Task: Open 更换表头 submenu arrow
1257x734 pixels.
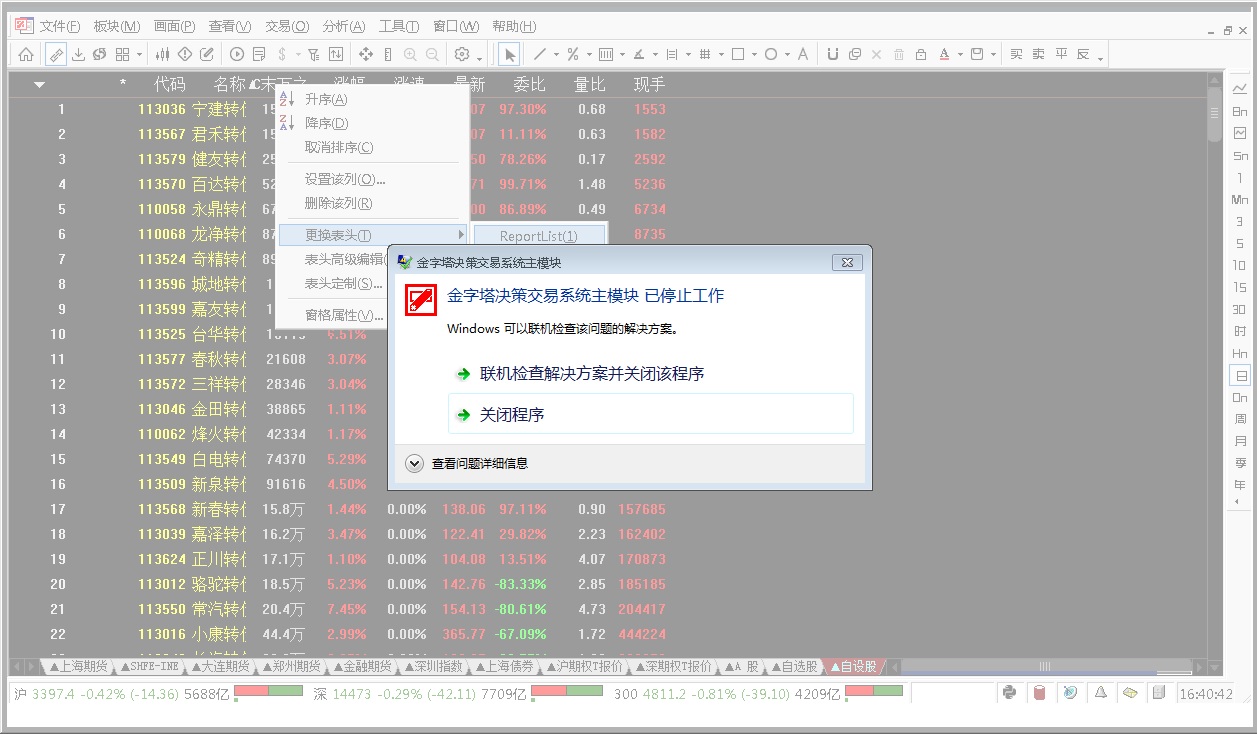Action: point(461,235)
